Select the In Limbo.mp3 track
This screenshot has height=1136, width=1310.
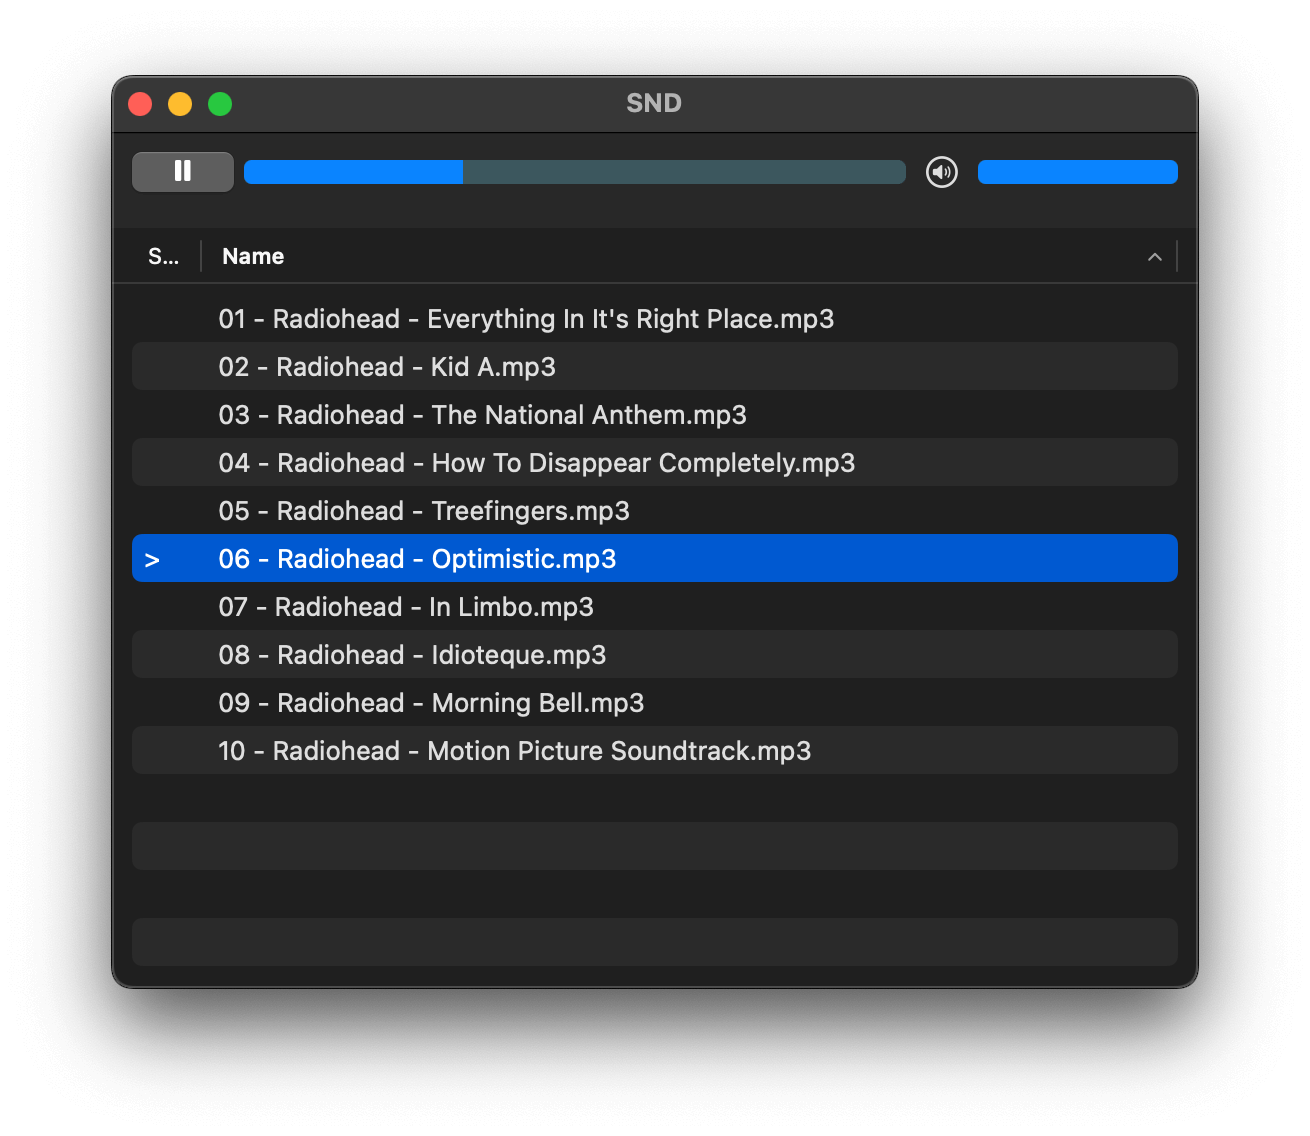(x=406, y=607)
